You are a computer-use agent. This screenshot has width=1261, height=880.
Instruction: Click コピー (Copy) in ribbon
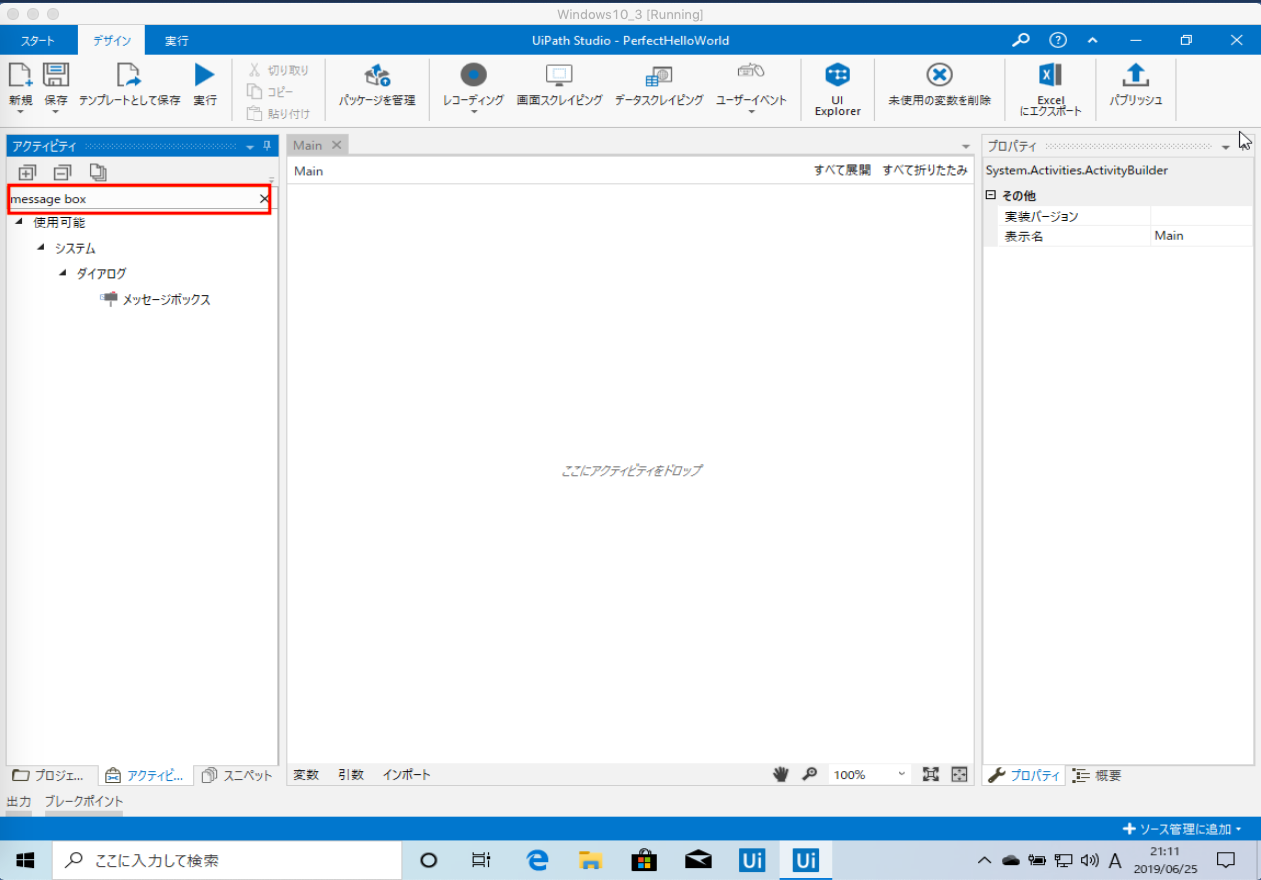[x=270, y=92]
